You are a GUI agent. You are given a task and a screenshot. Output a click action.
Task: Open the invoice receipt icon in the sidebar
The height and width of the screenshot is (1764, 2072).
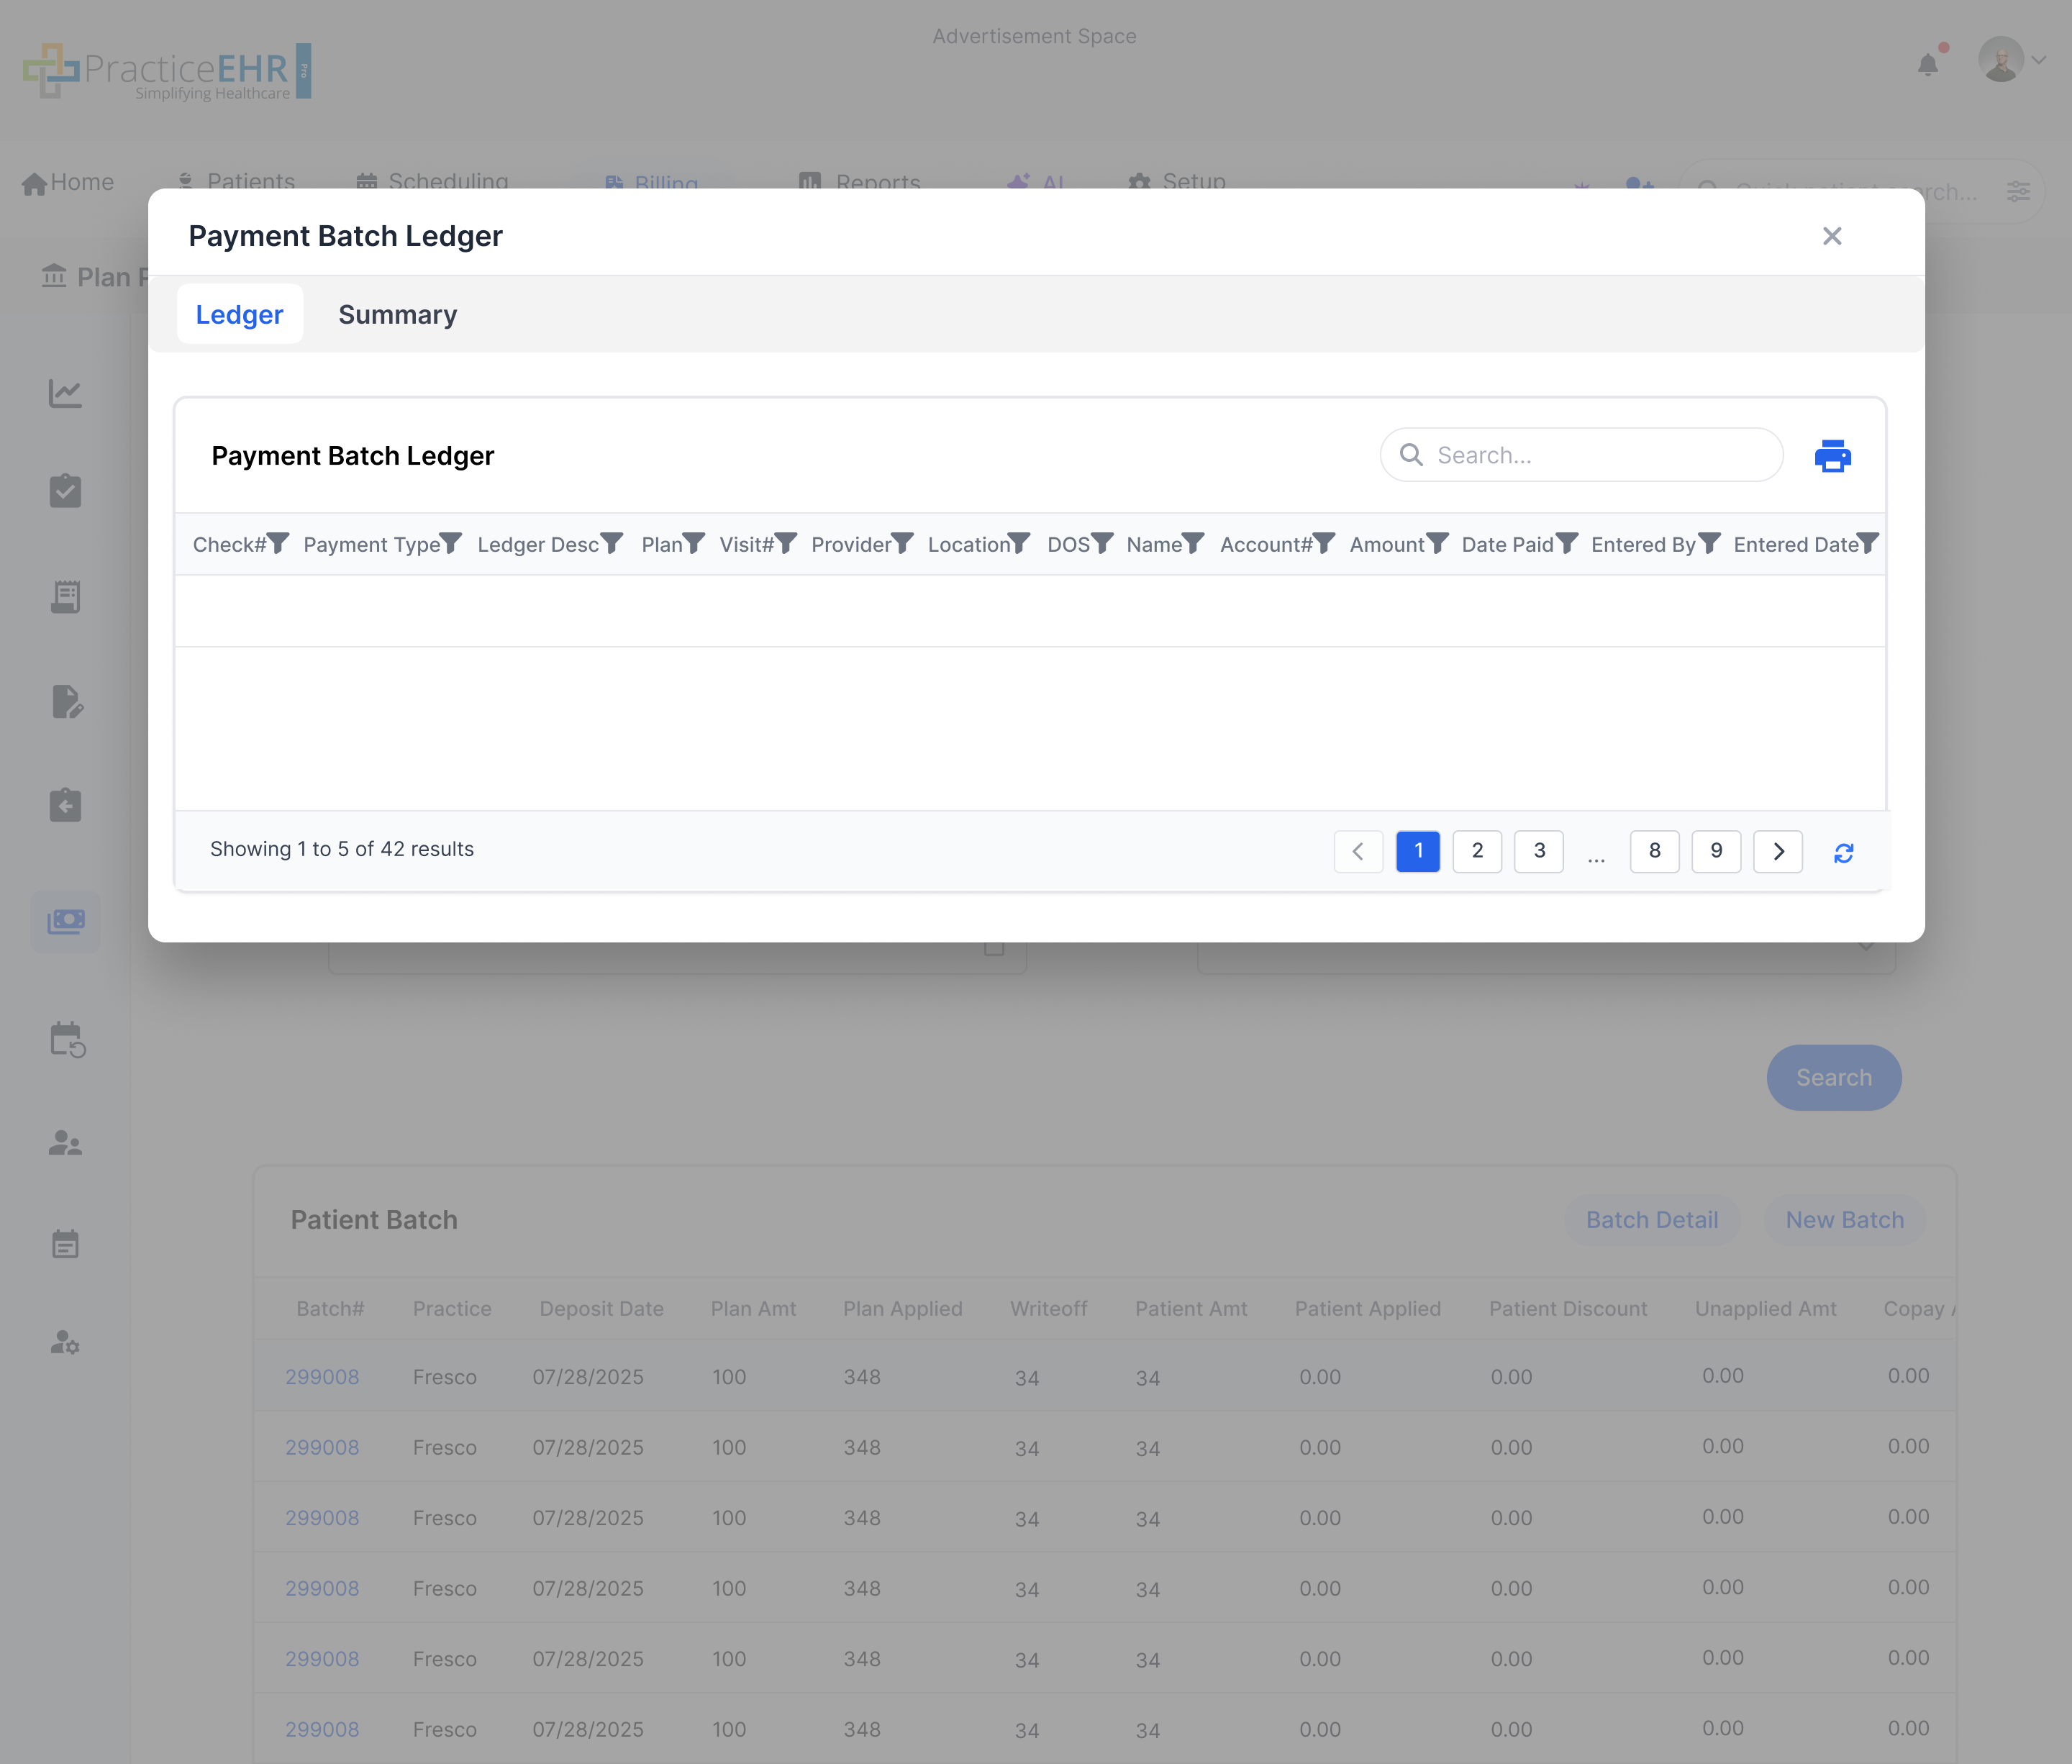[65, 596]
